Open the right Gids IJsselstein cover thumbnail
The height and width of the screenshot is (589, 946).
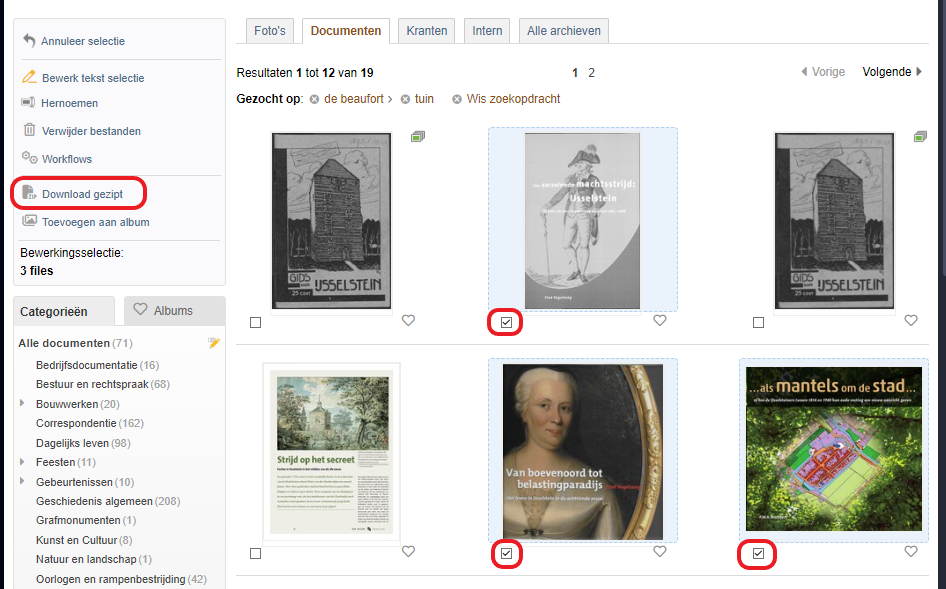pyautogui.click(x=834, y=221)
